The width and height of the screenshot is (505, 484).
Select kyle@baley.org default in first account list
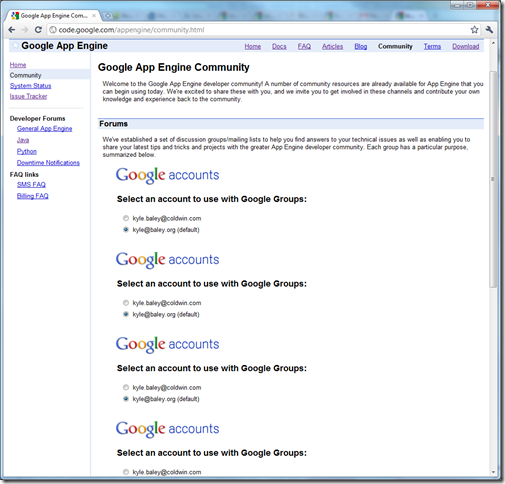[x=126, y=230]
